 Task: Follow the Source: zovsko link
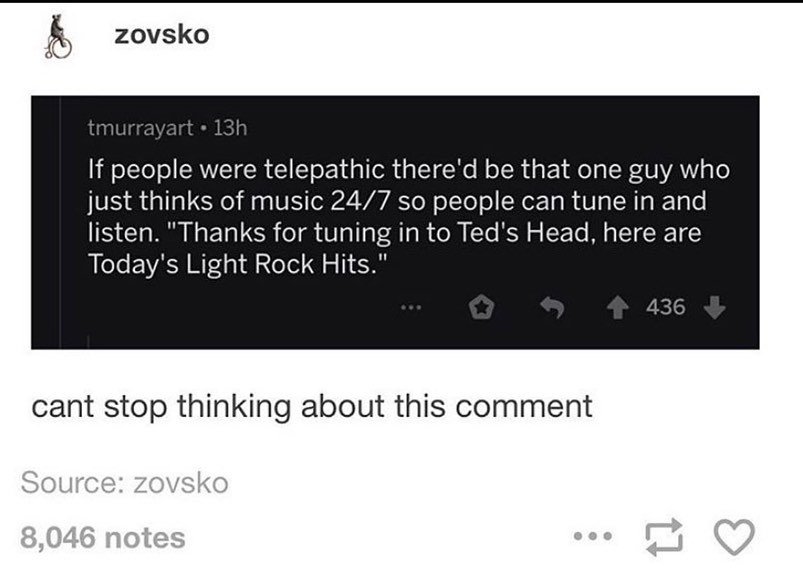[x=124, y=483]
